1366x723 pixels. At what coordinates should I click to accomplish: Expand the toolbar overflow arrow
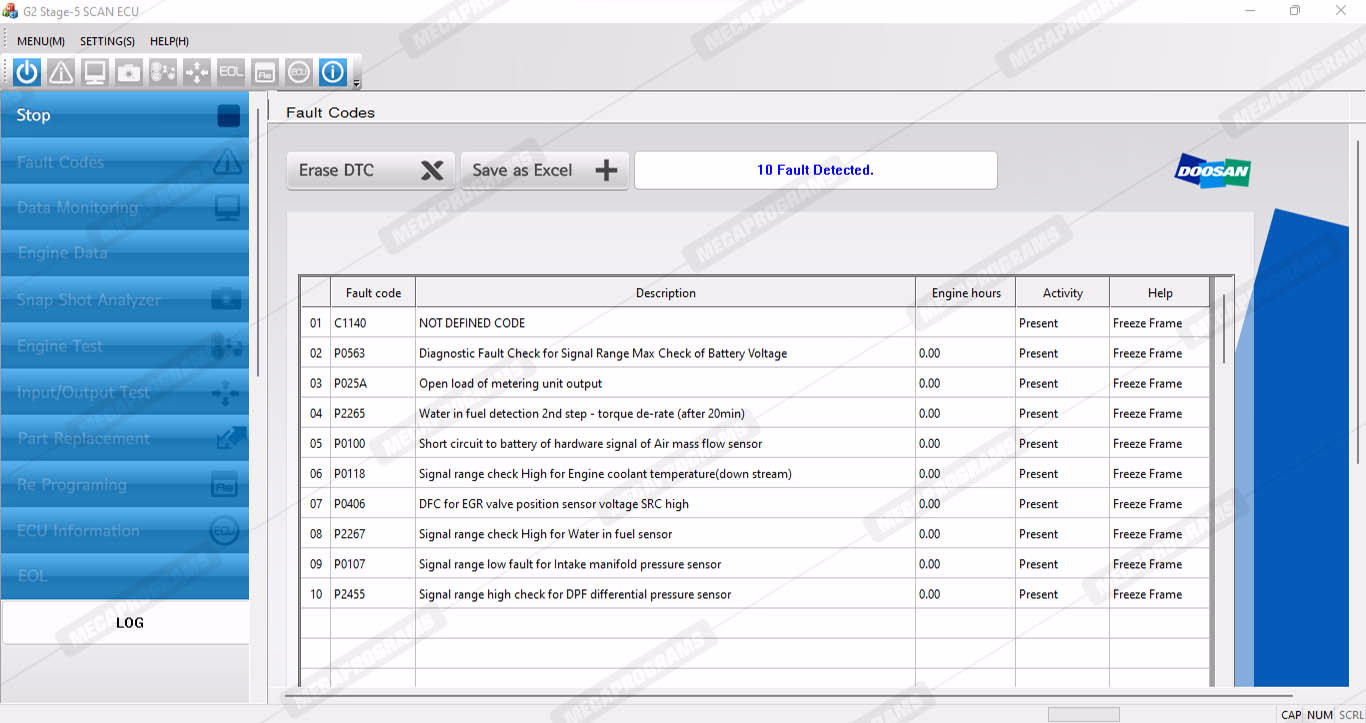coord(356,83)
